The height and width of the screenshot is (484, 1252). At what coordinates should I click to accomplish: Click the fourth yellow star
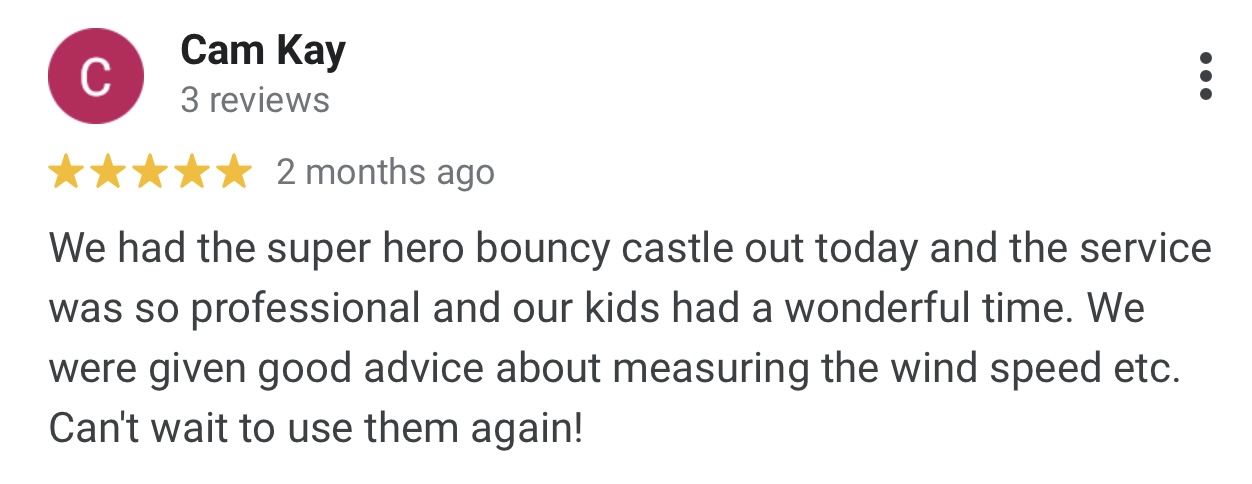tap(192, 173)
